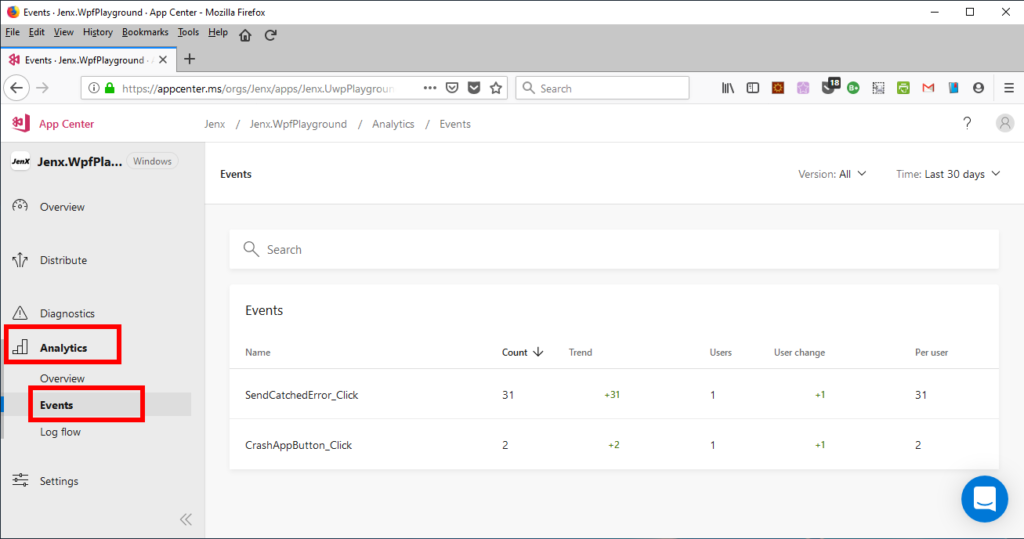The height and width of the screenshot is (539, 1024).
Task: Open the Help menu
Action: click(218, 32)
